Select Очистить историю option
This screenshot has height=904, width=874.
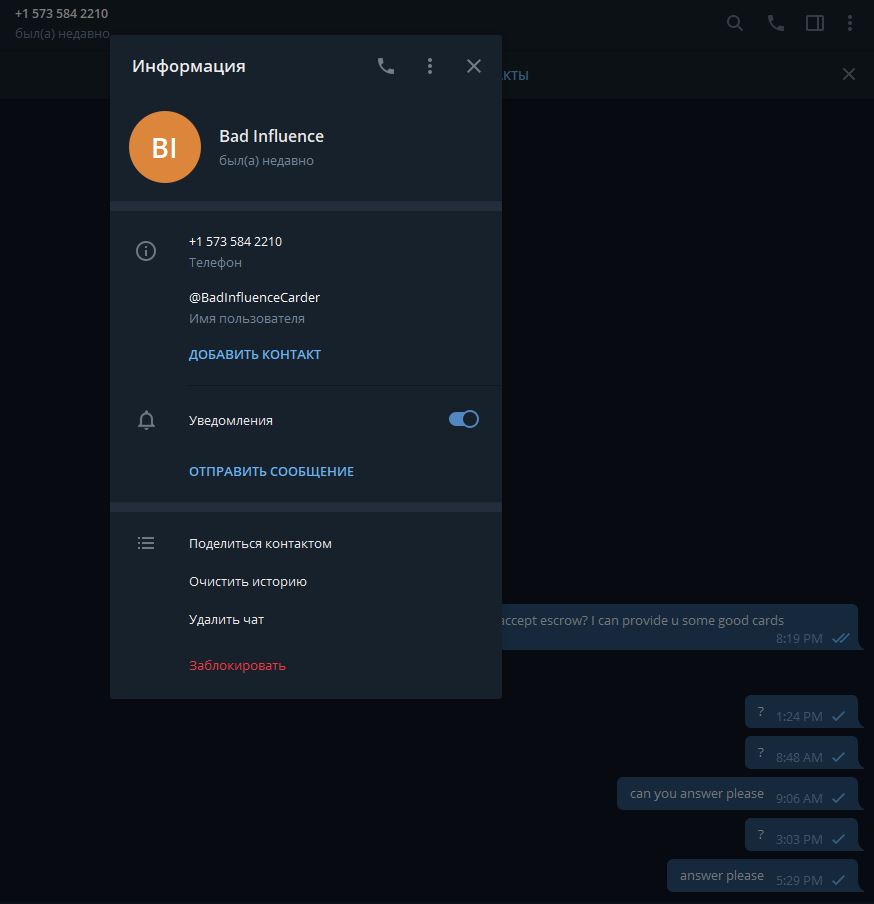(x=248, y=581)
